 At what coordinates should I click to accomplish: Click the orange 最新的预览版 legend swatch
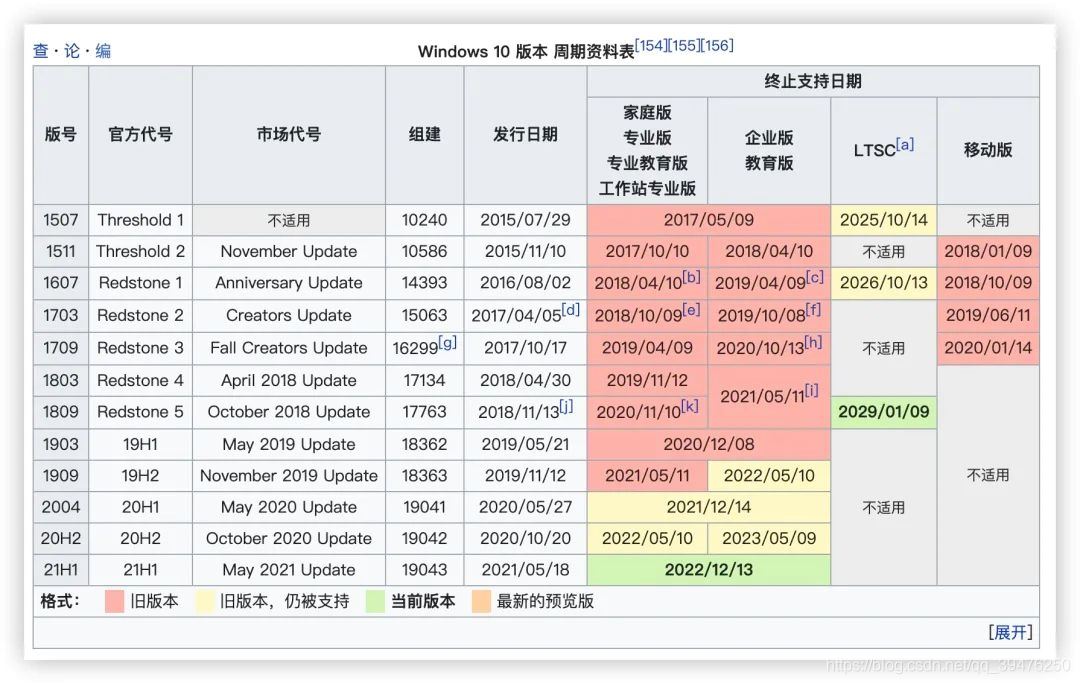tap(481, 601)
